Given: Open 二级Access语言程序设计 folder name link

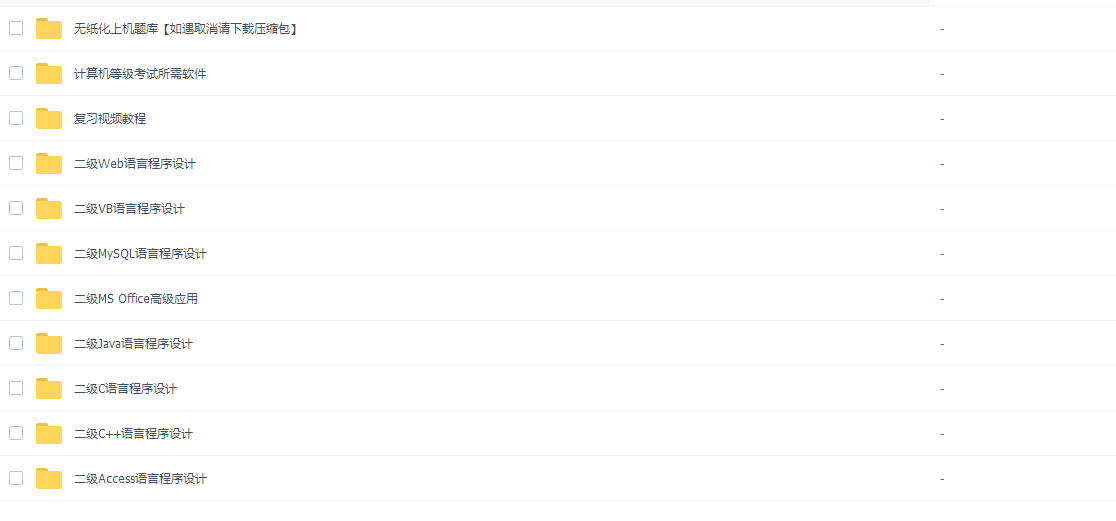Looking at the screenshot, I should pos(140,478).
